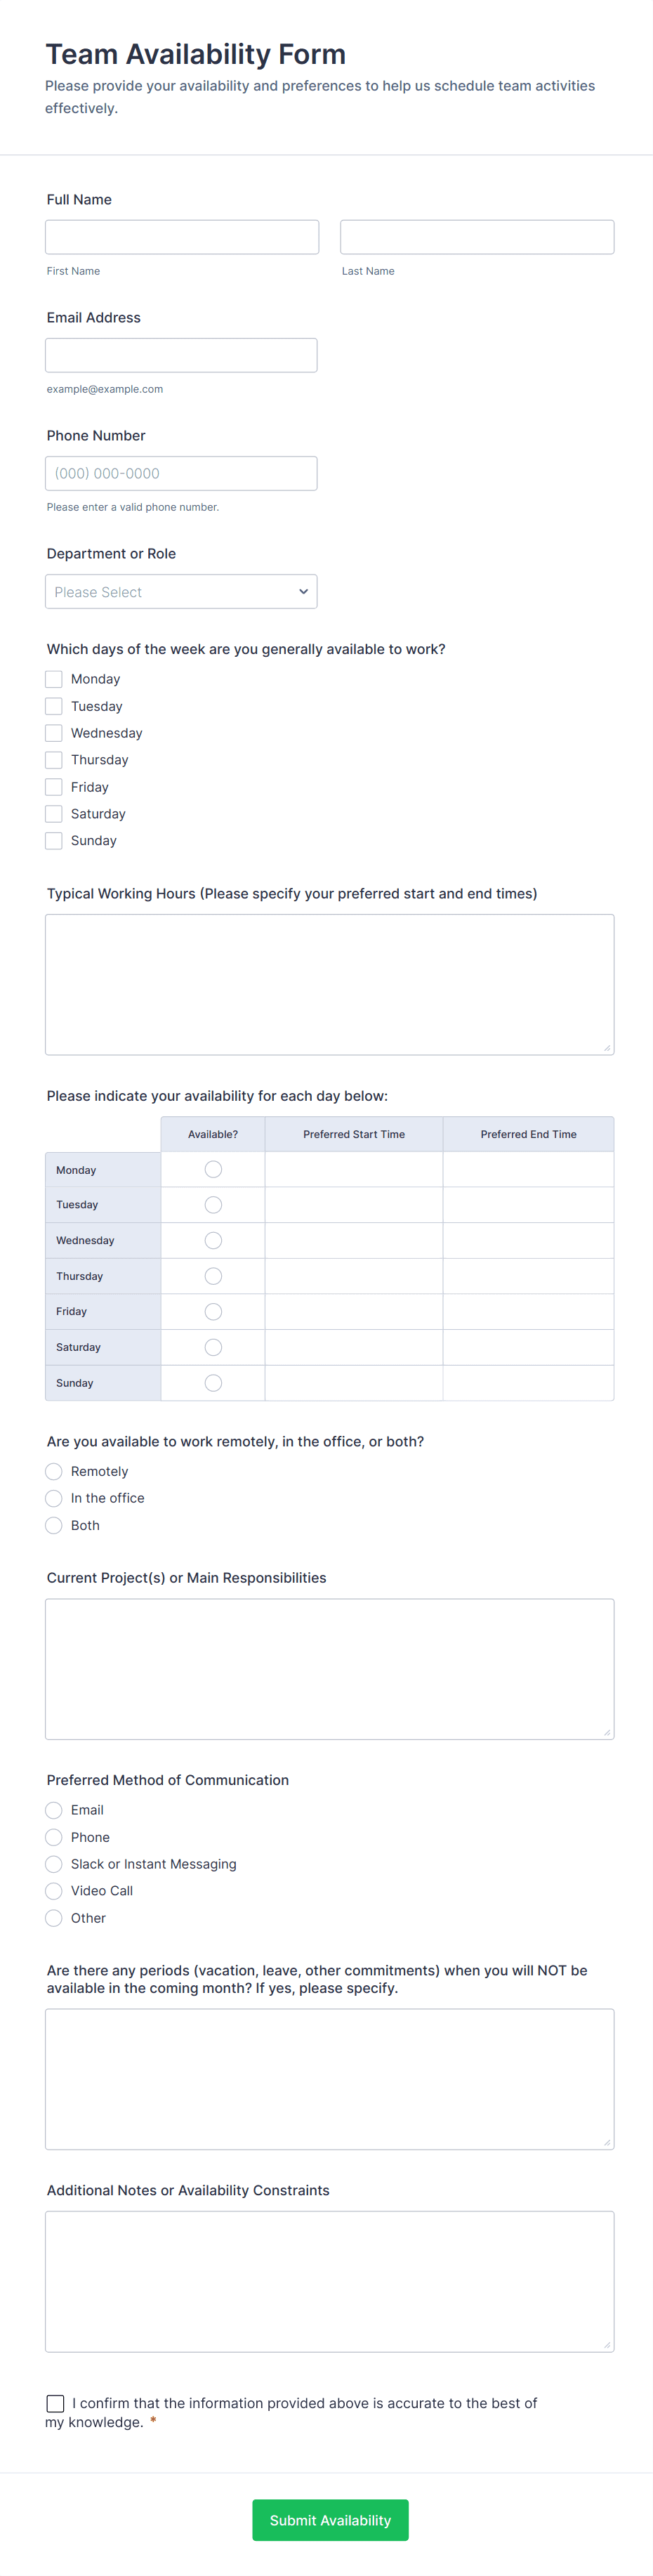Click the Submit Availability button

[330, 2520]
